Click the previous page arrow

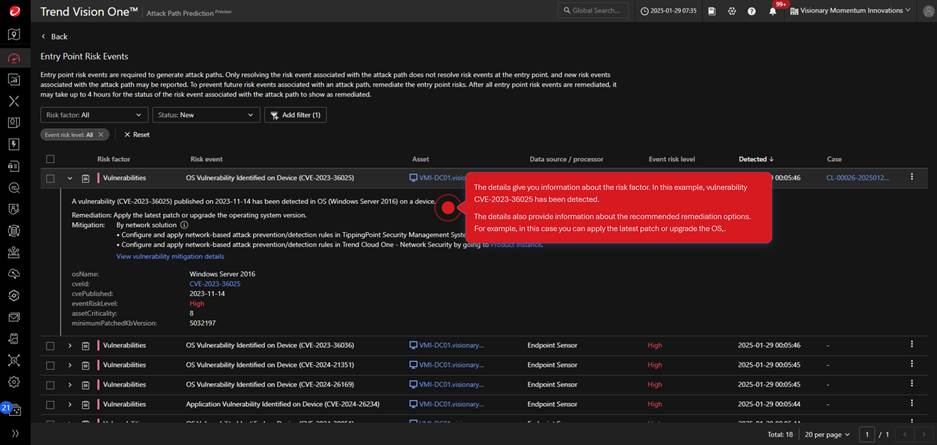click(906, 434)
